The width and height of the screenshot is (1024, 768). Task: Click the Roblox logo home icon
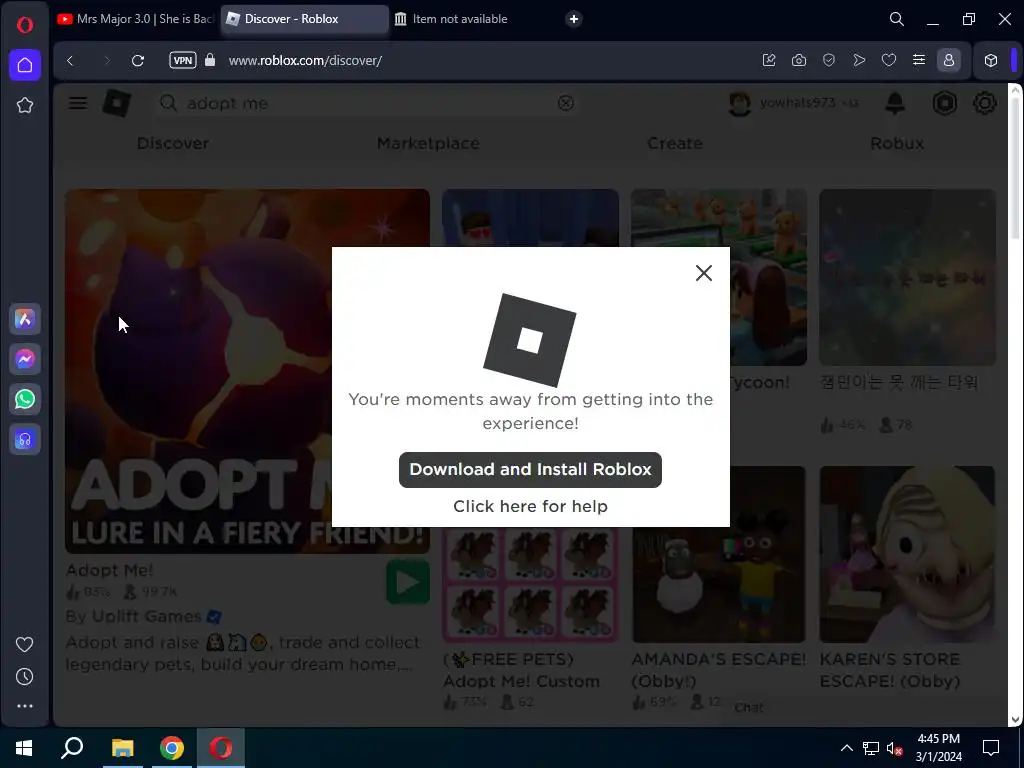click(117, 103)
